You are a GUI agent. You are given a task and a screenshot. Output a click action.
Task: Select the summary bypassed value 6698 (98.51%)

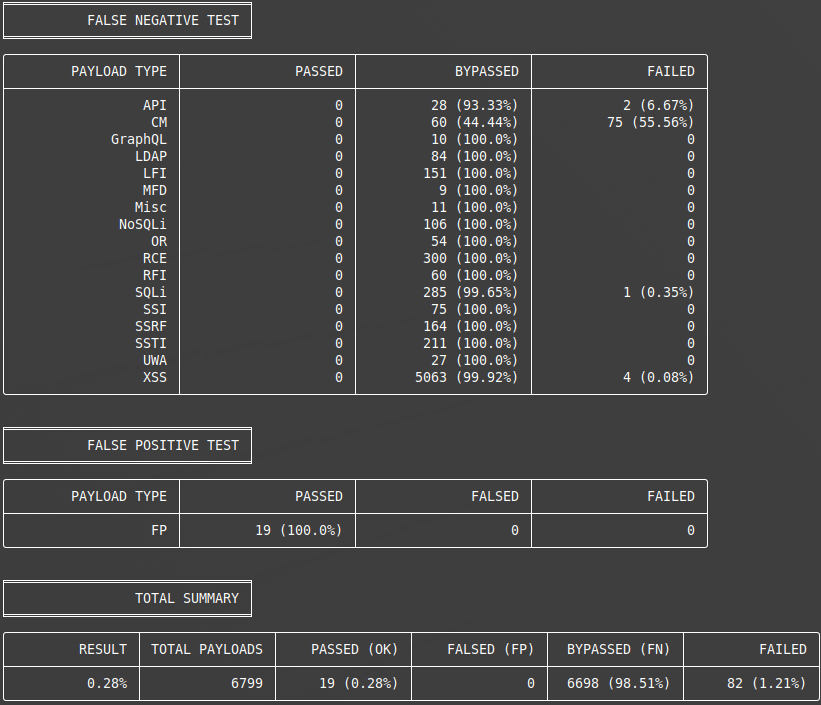pos(618,683)
